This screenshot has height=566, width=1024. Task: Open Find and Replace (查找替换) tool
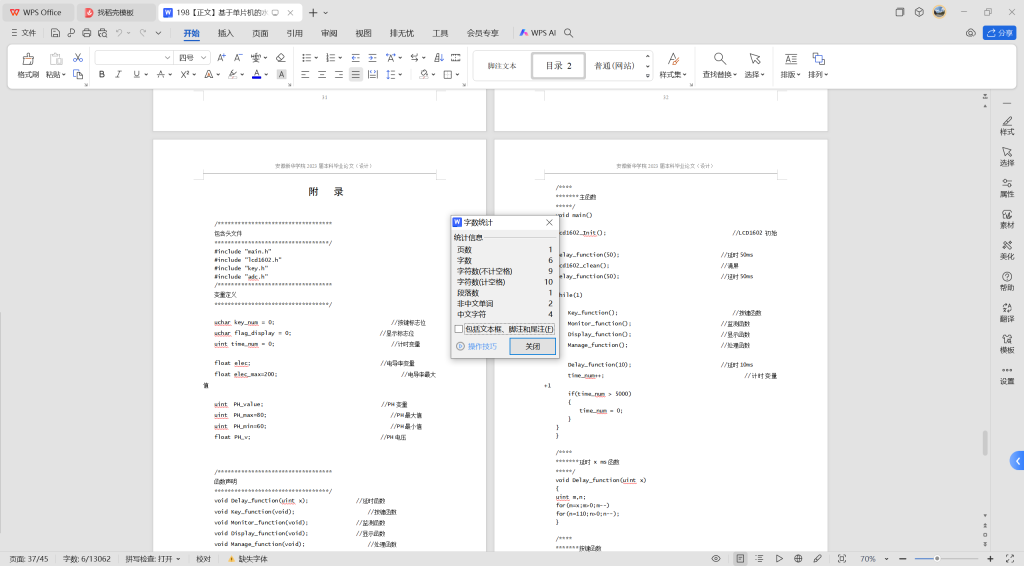point(720,64)
